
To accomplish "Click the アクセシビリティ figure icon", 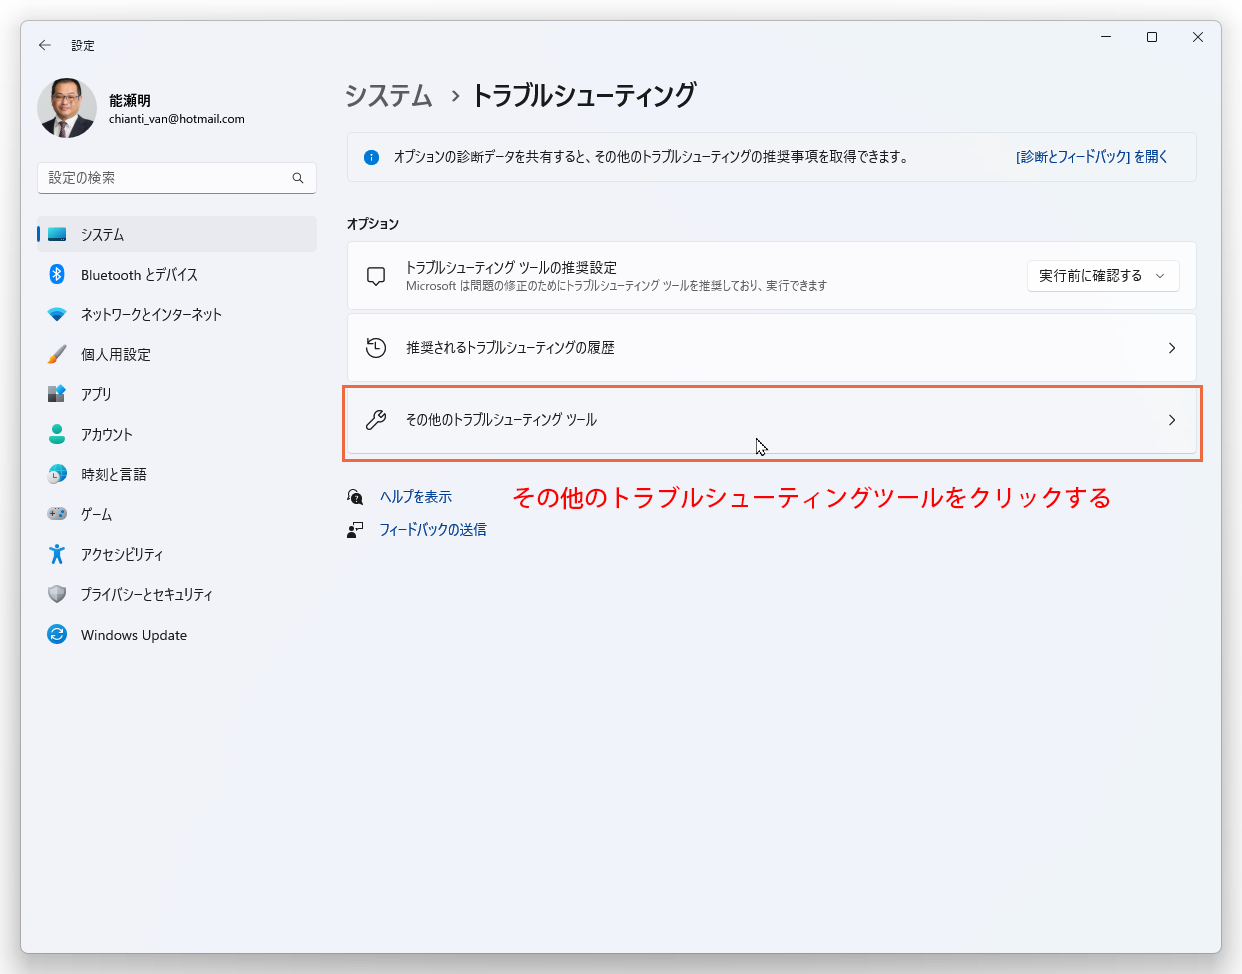I will click(x=57, y=554).
